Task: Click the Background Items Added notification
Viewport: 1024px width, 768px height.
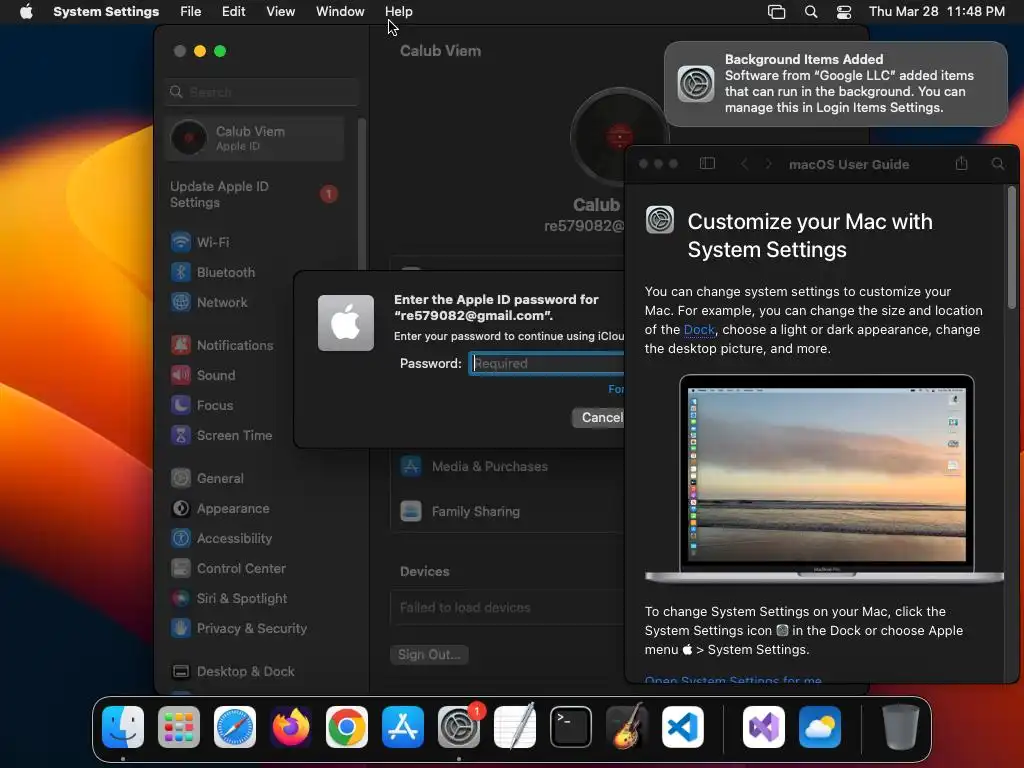Action: click(x=835, y=84)
